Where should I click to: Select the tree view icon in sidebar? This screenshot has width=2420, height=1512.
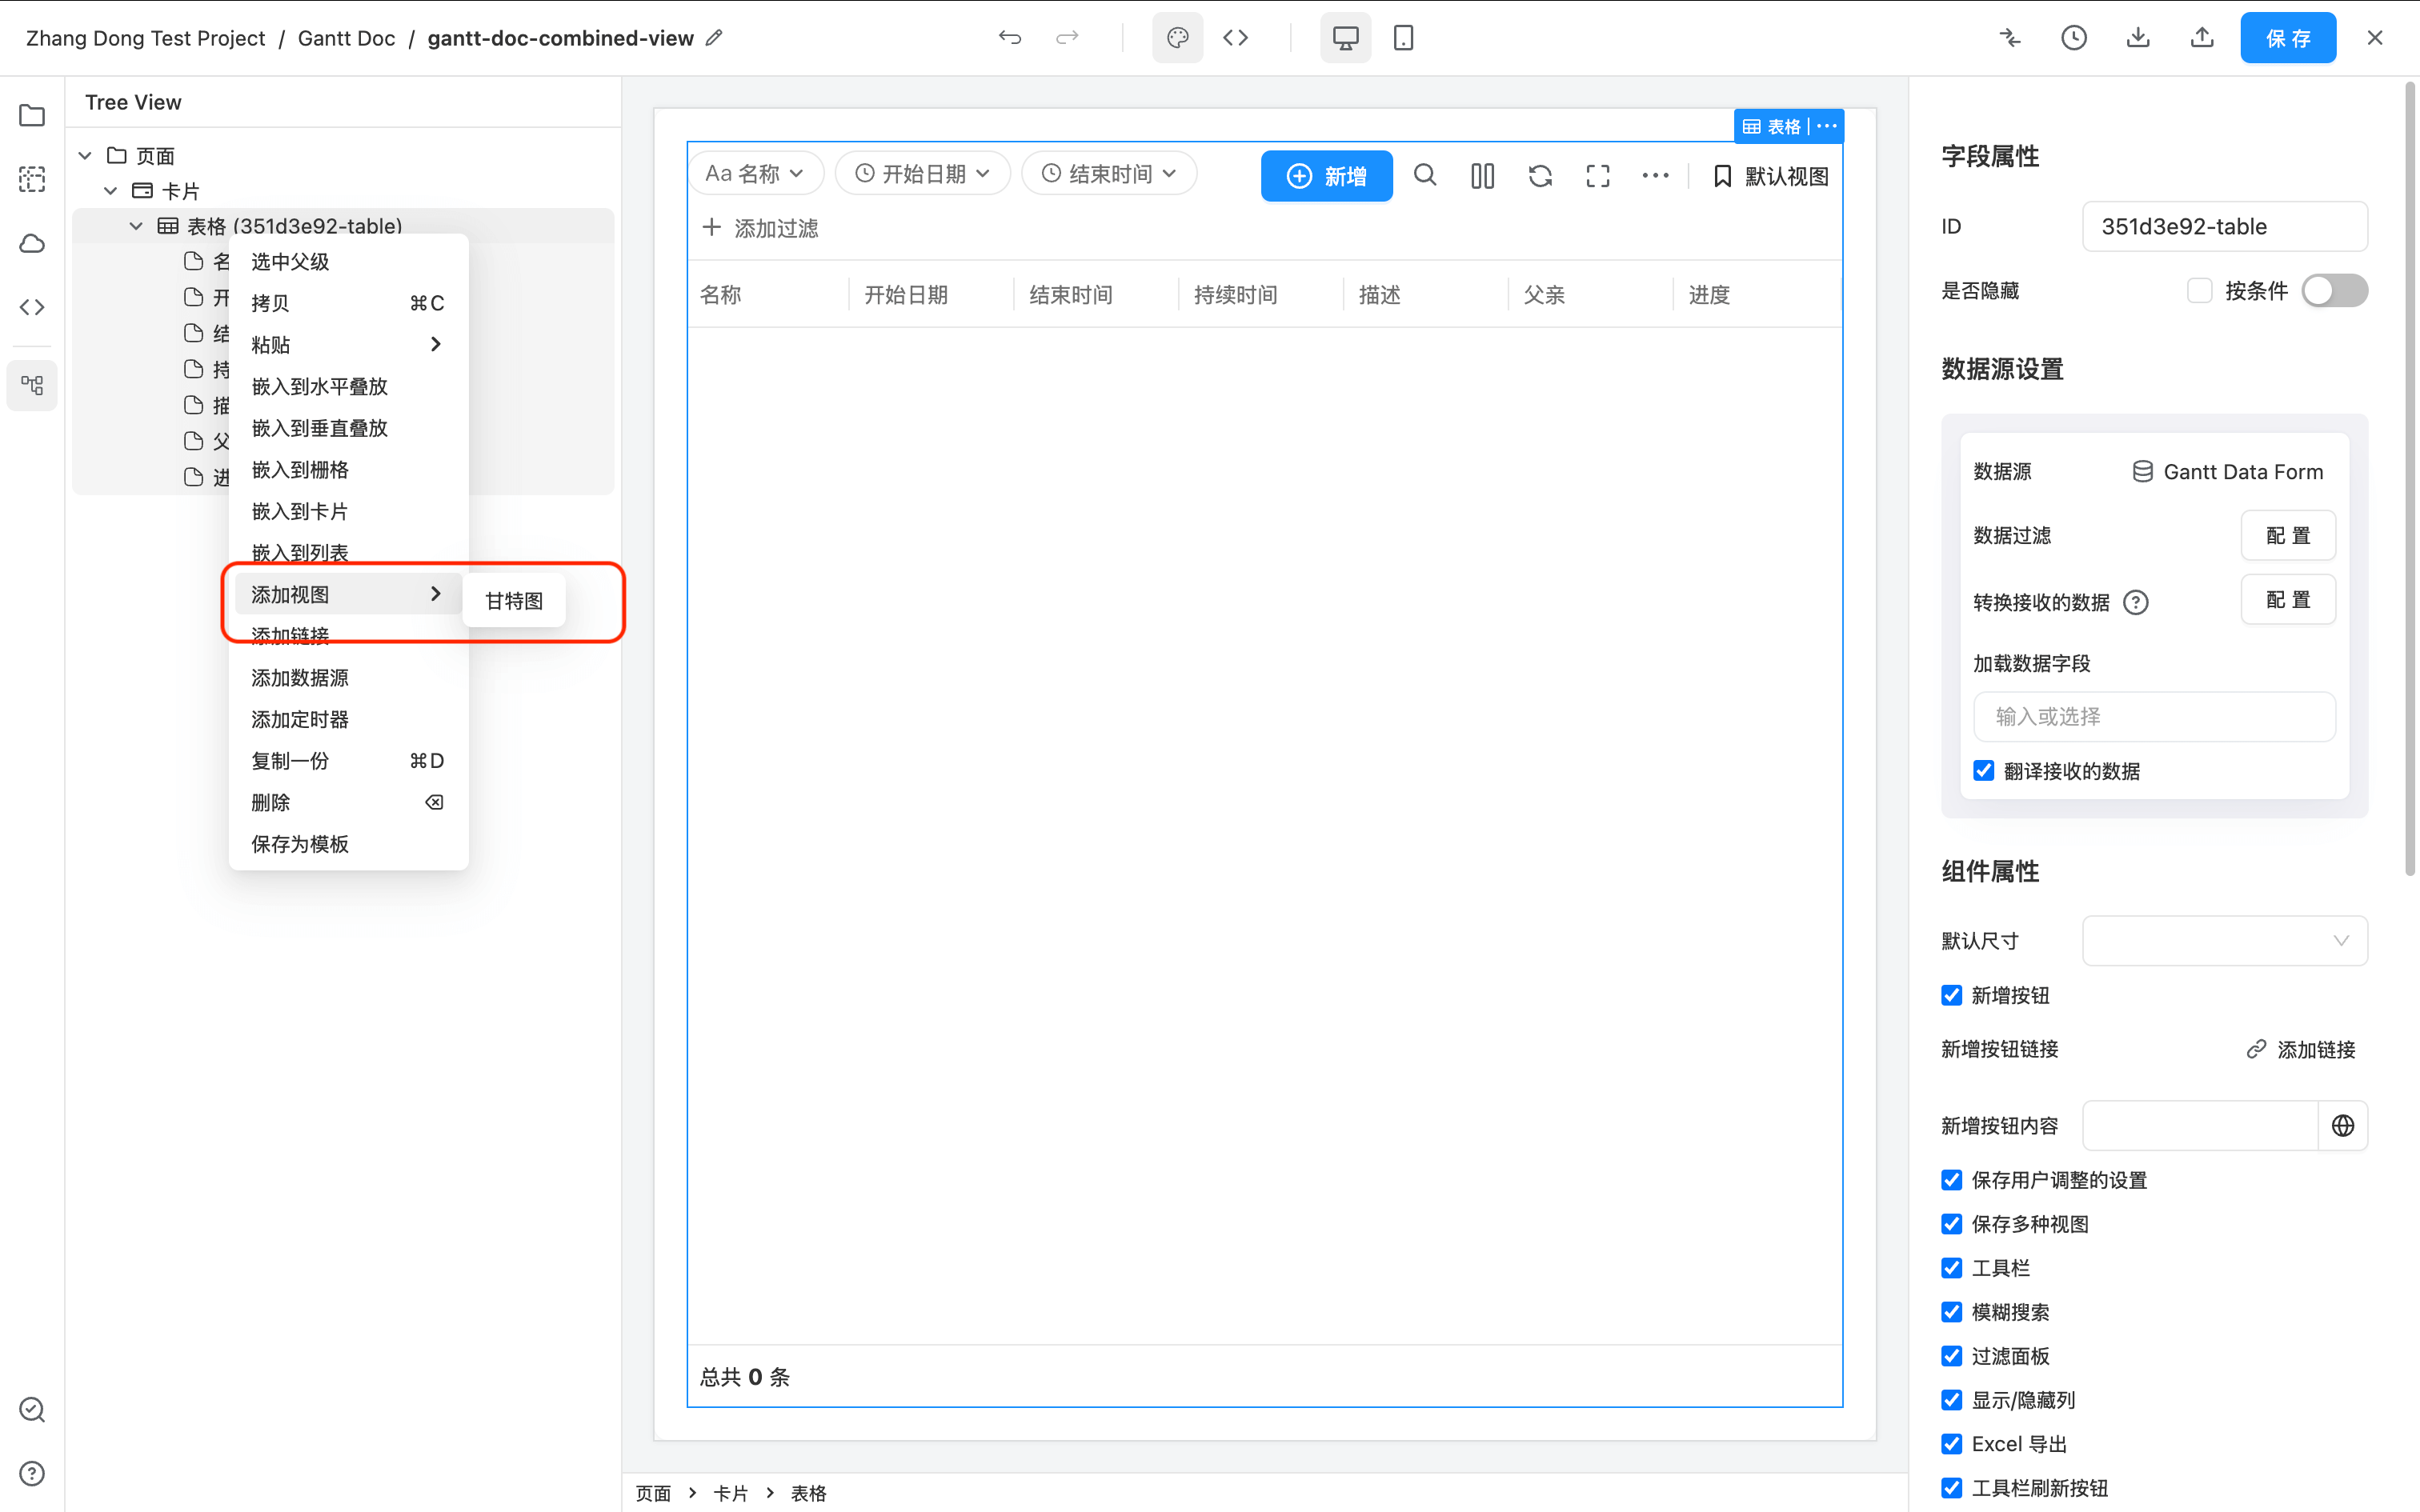coord(32,385)
